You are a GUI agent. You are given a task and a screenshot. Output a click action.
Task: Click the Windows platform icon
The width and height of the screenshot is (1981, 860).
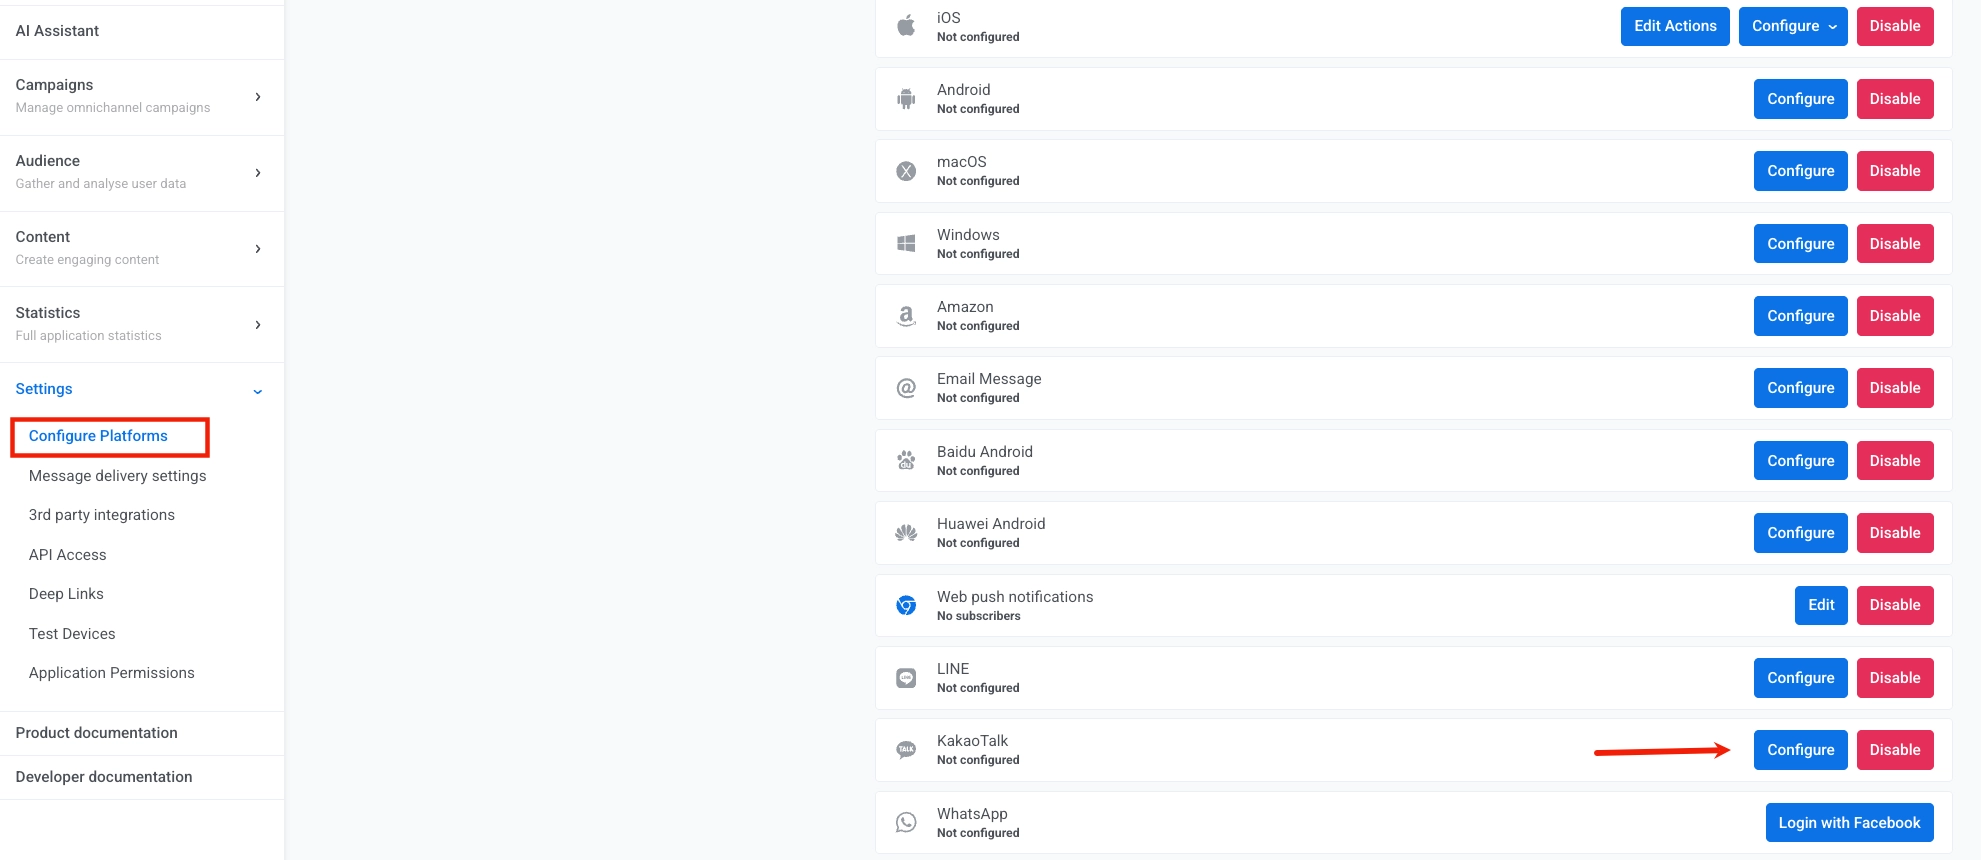coord(906,243)
